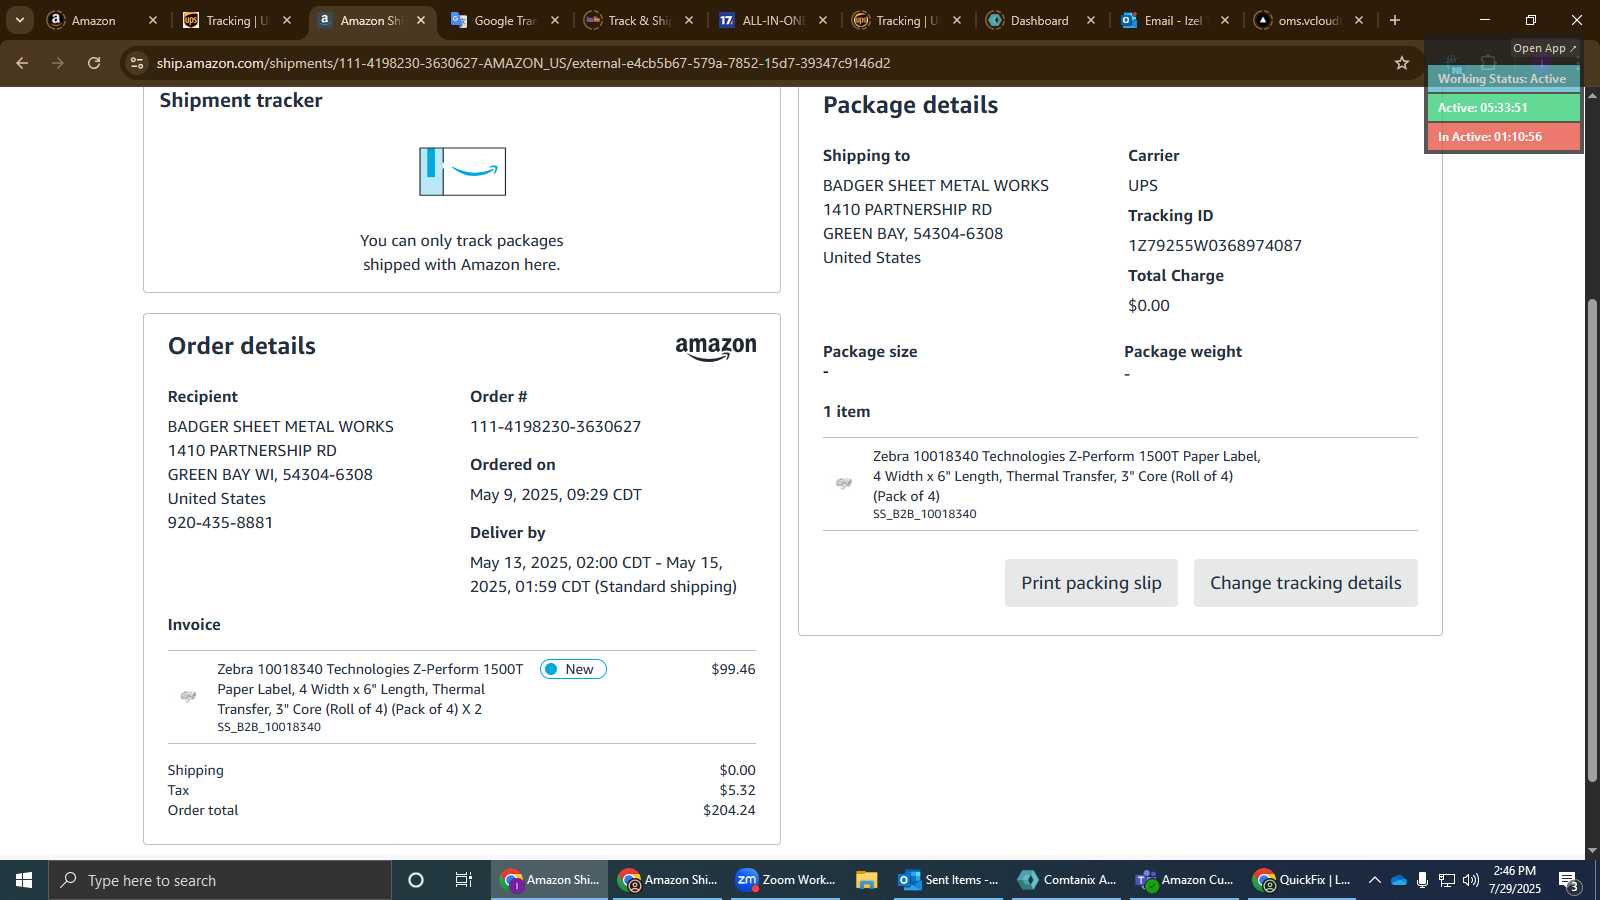Click the package details item thumbnail

[x=844, y=483]
